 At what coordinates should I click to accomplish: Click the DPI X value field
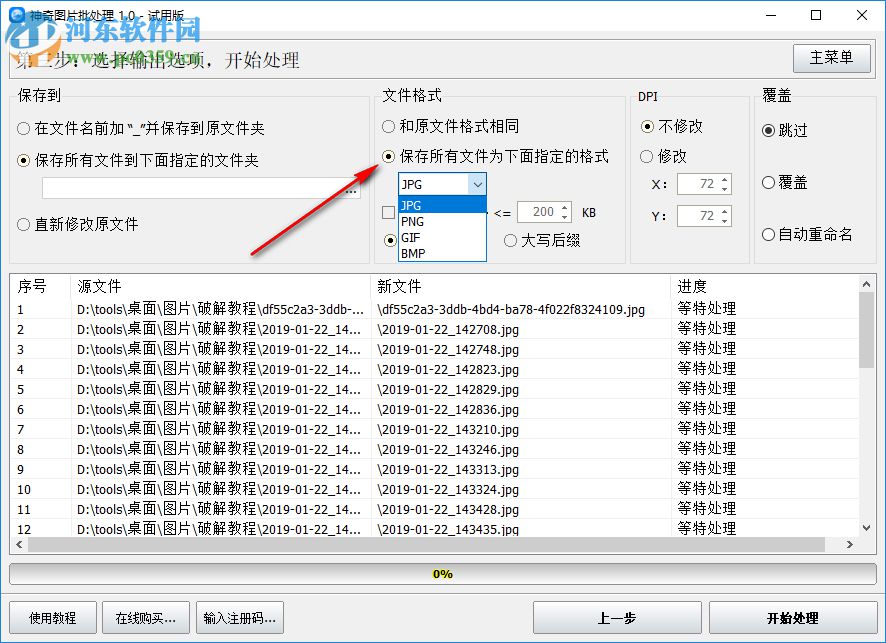[698, 184]
